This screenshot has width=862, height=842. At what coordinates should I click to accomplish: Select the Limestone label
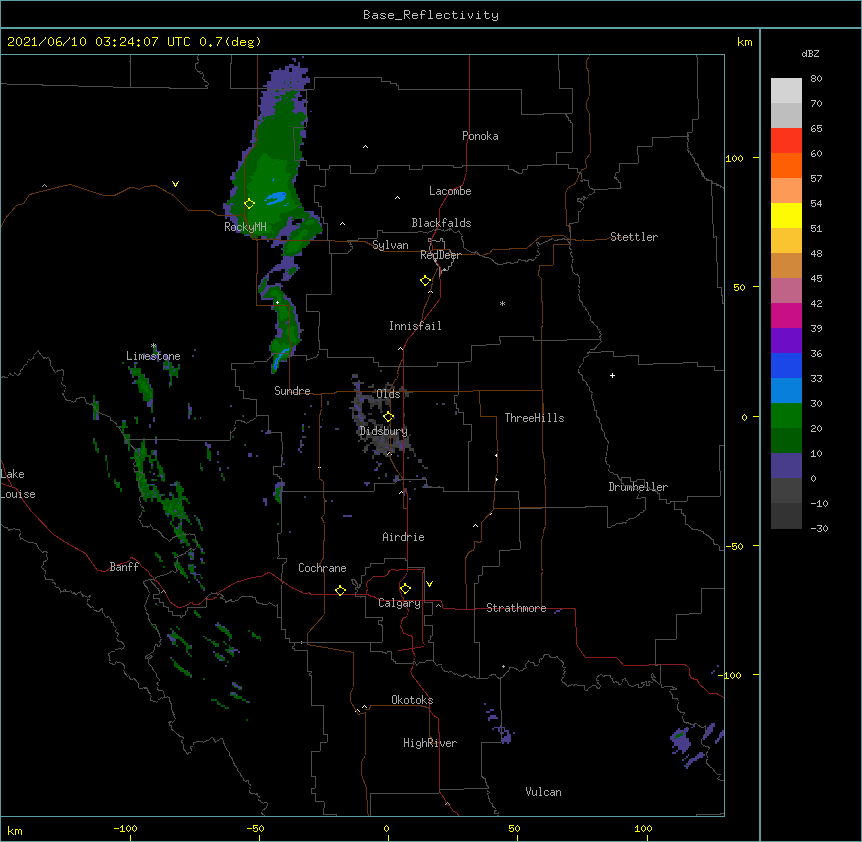(x=153, y=356)
